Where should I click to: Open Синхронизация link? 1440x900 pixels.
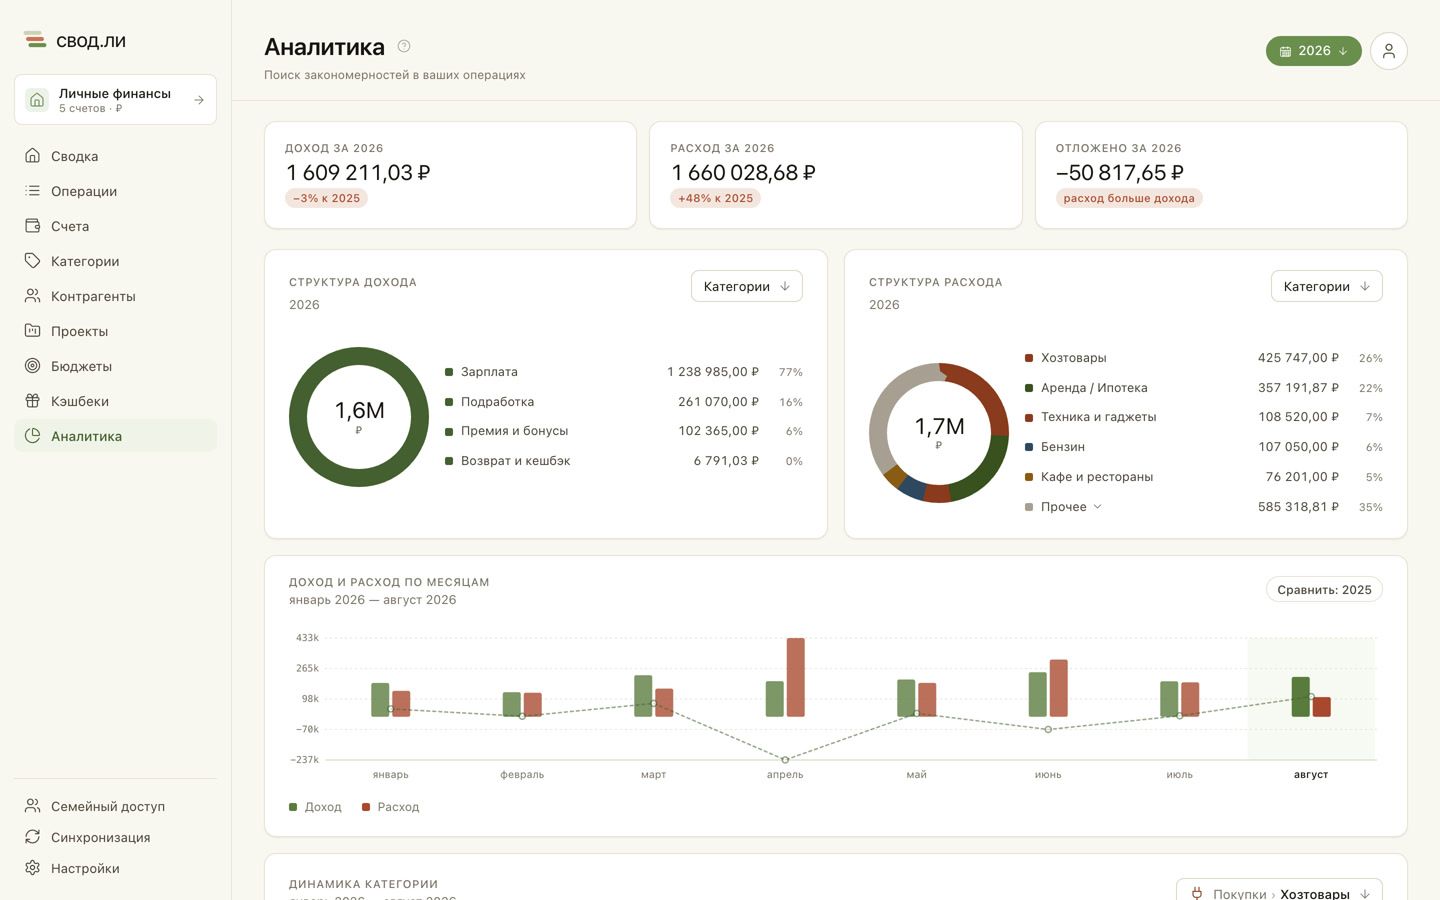tap(115, 837)
